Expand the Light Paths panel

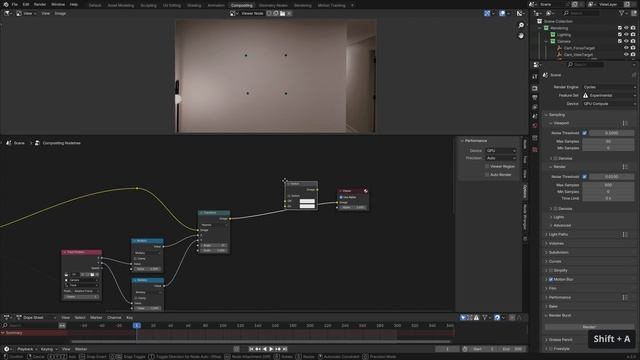[x=558, y=235]
